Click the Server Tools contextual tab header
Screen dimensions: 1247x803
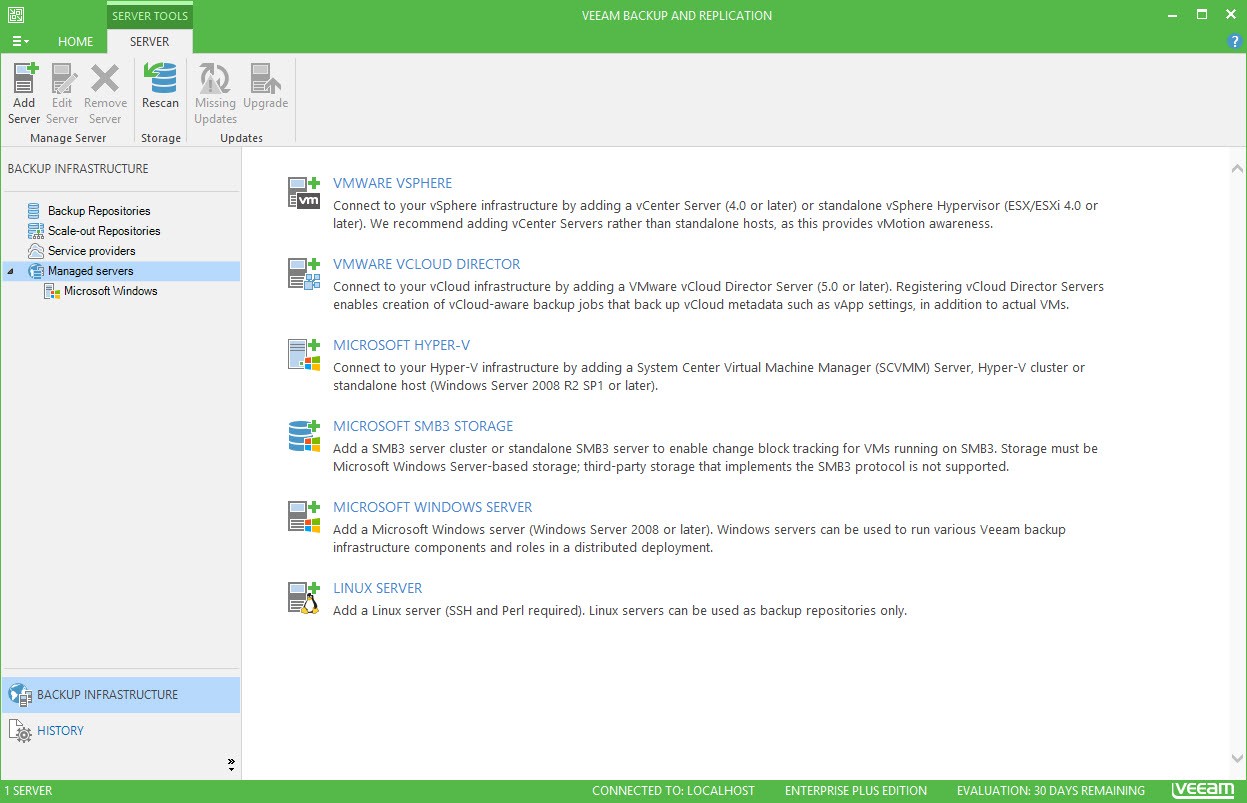(x=150, y=16)
